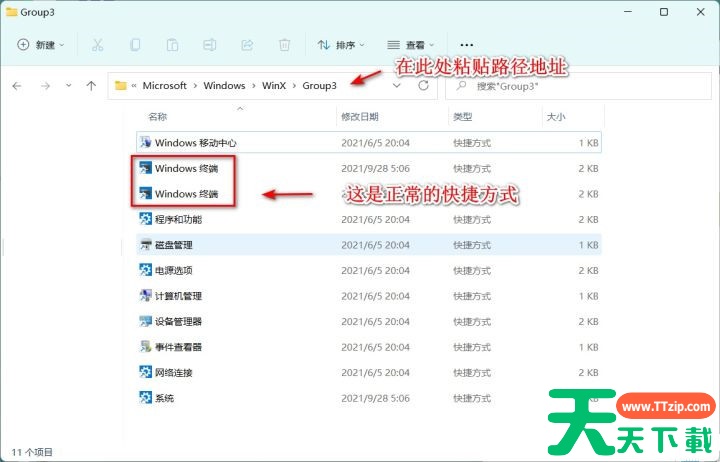Screen dimensions: 720x462
Task: Click the 11 个项目 status text
Action: (32, 452)
